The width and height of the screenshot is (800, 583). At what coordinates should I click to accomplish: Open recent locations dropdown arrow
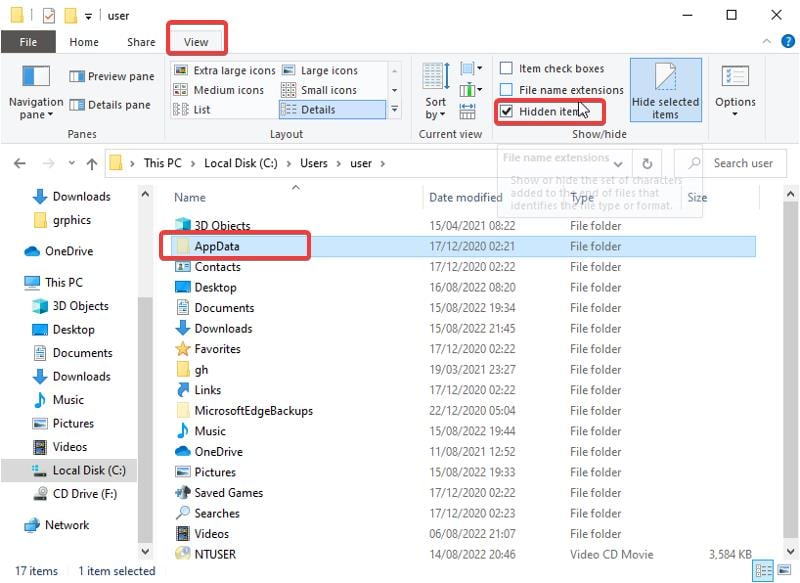(71, 163)
